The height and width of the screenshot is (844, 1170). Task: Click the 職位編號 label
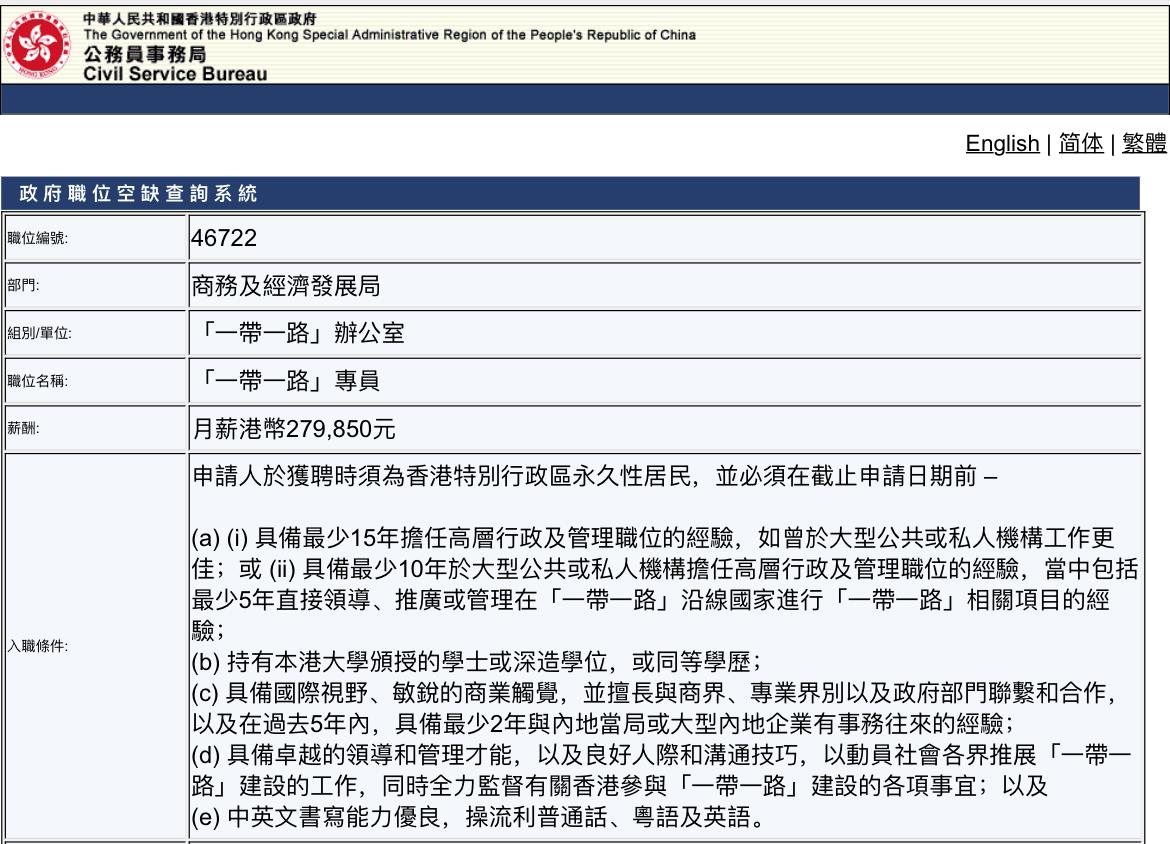pos(37,238)
